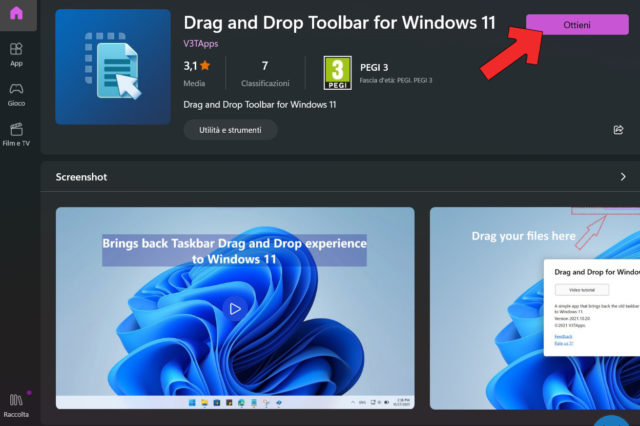Click 'Fascia d'età: PEGI. PEGI 3' text
This screenshot has width=640, height=426.
click(x=396, y=80)
